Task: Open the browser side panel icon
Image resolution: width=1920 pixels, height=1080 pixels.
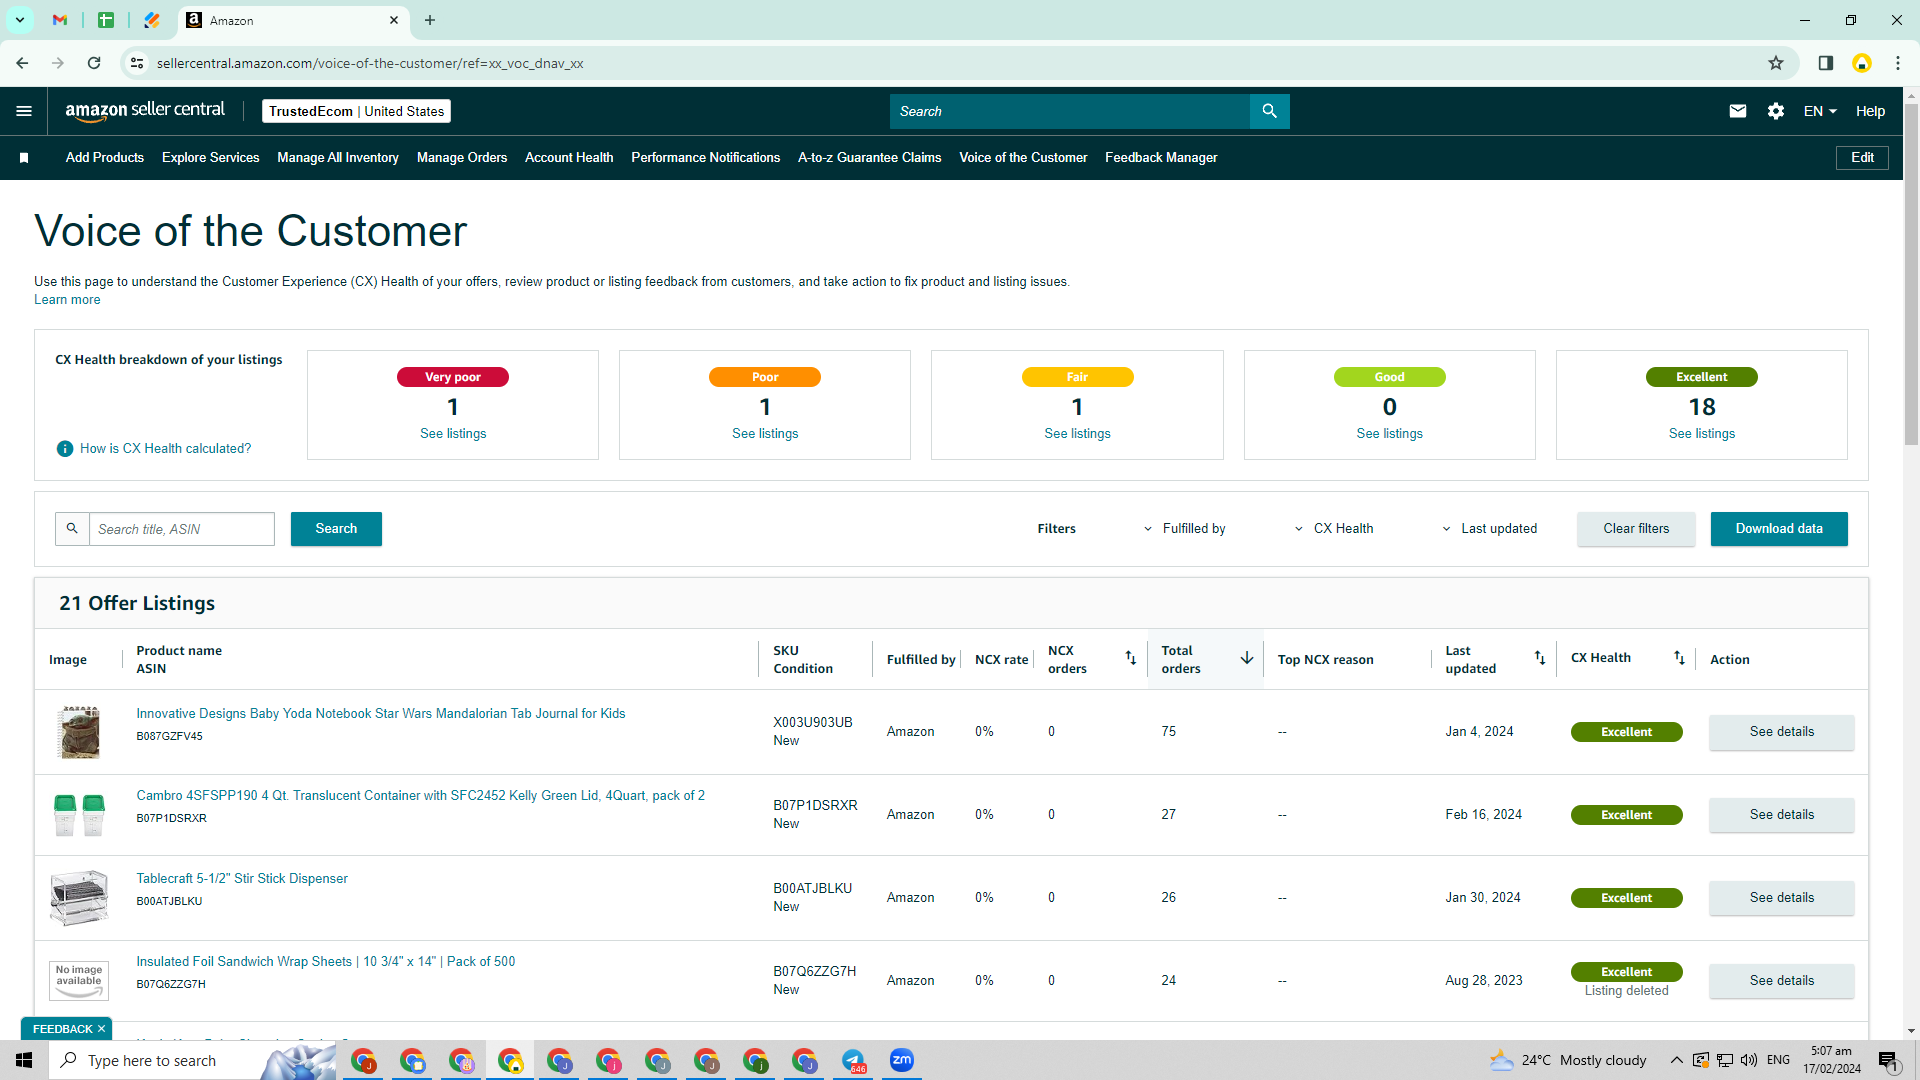Action: [1825, 63]
